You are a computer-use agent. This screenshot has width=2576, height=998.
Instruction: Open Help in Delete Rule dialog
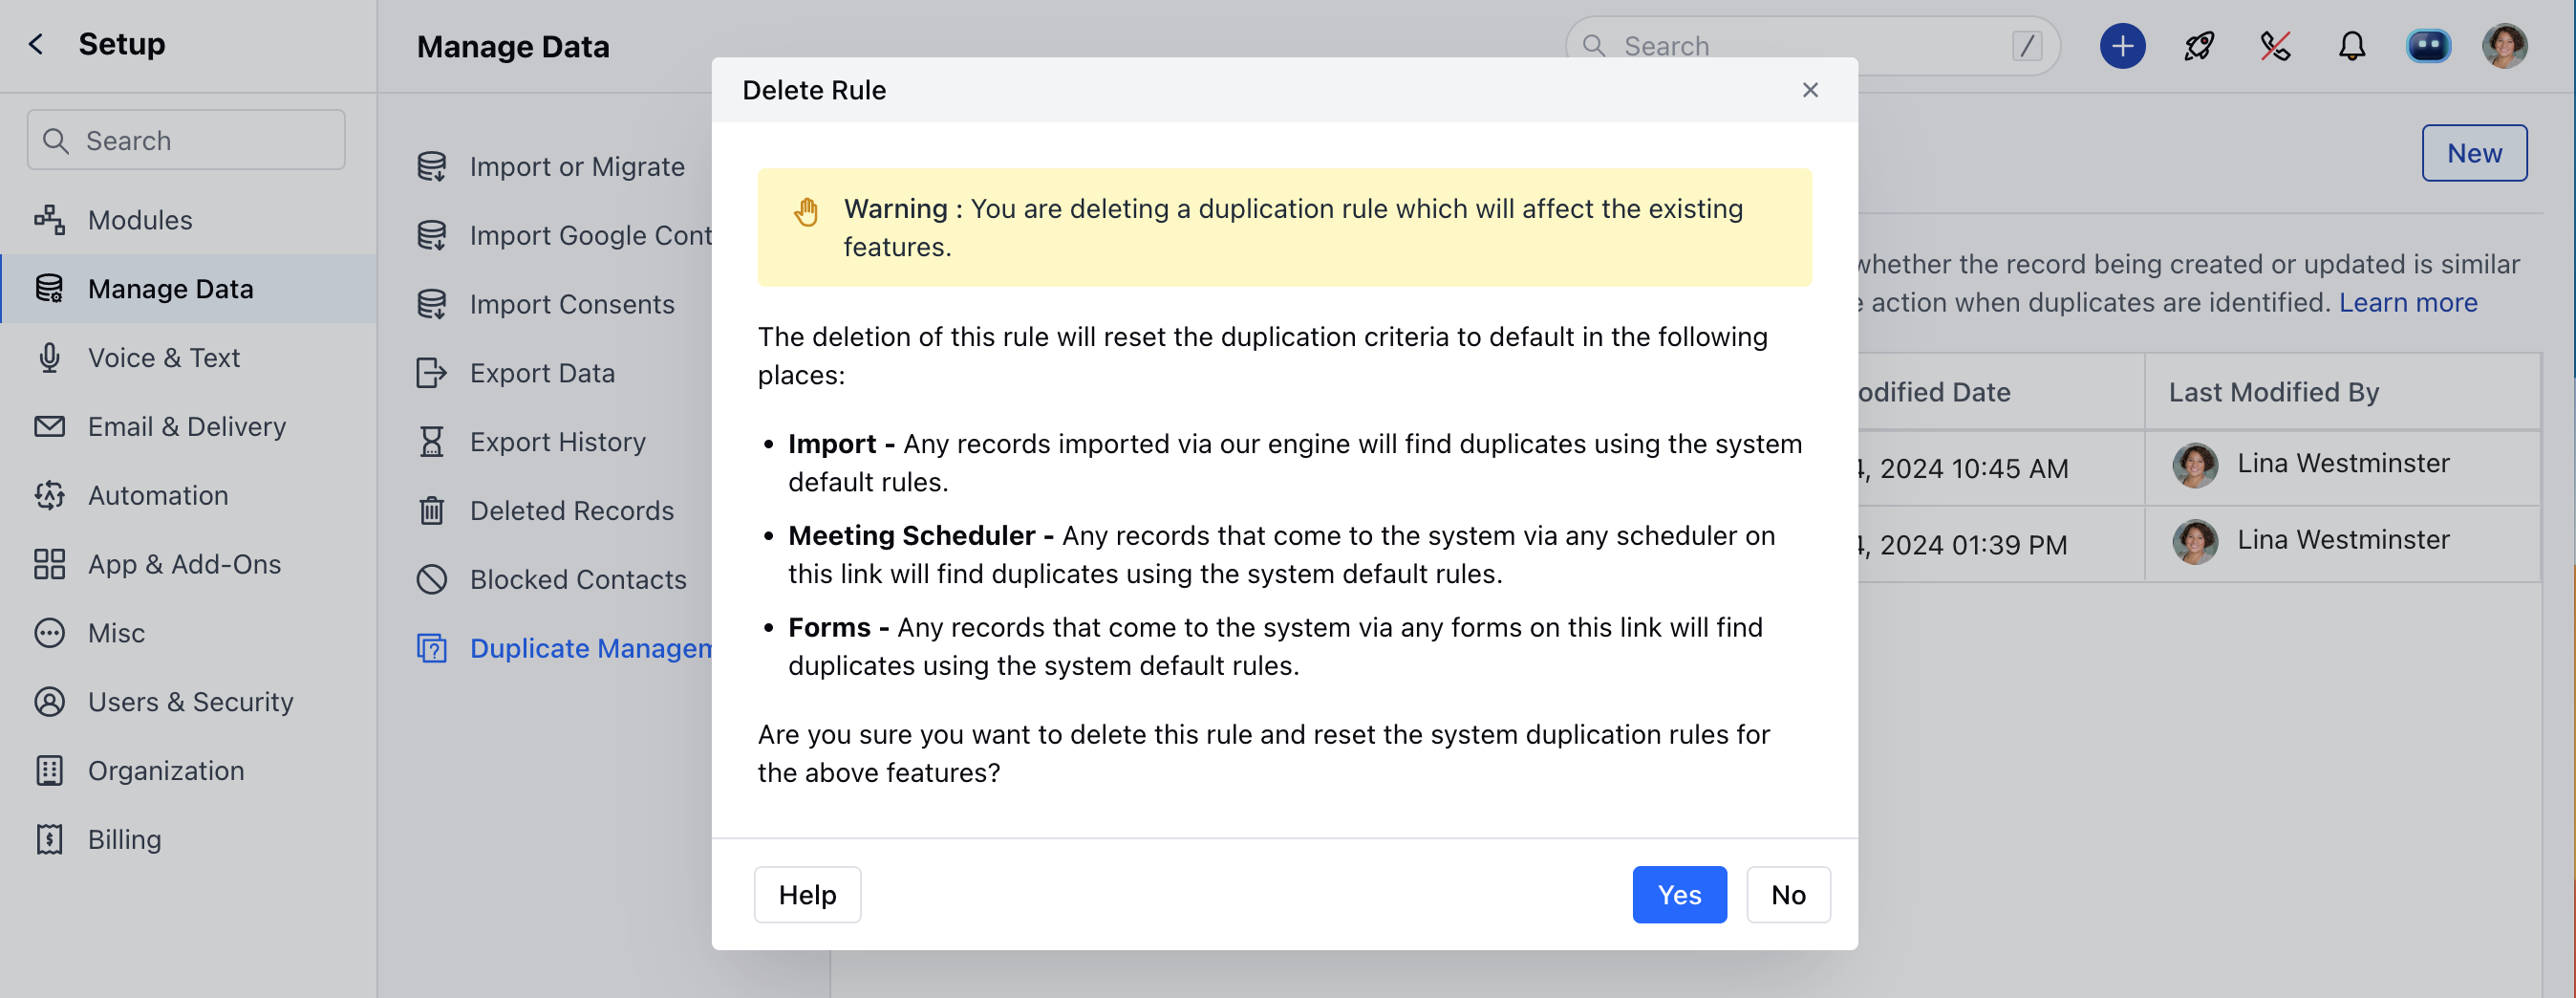pyautogui.click(x=807, y=894)
